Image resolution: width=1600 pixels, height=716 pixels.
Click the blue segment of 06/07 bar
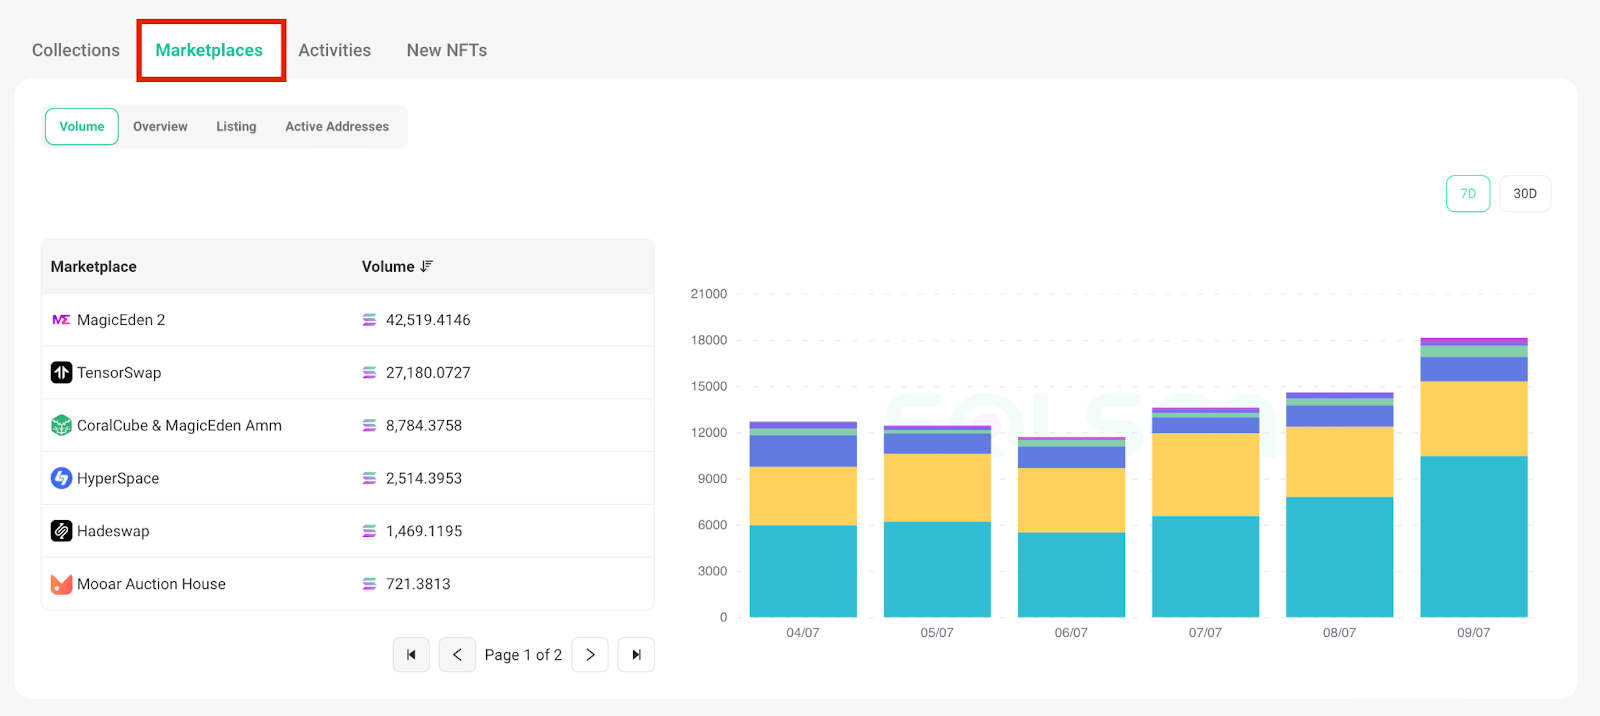click(x=1071, y=457)
